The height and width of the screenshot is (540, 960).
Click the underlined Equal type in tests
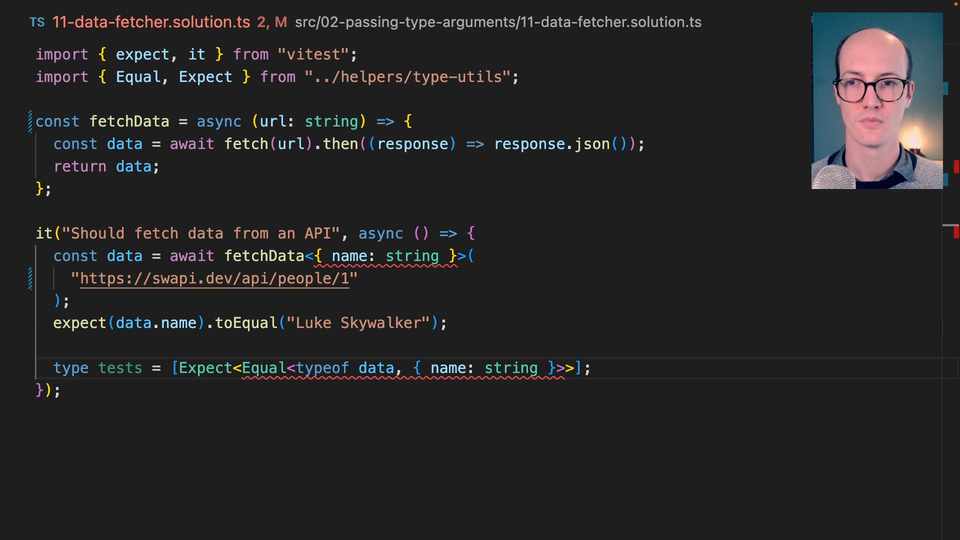[x=264, y=368]
